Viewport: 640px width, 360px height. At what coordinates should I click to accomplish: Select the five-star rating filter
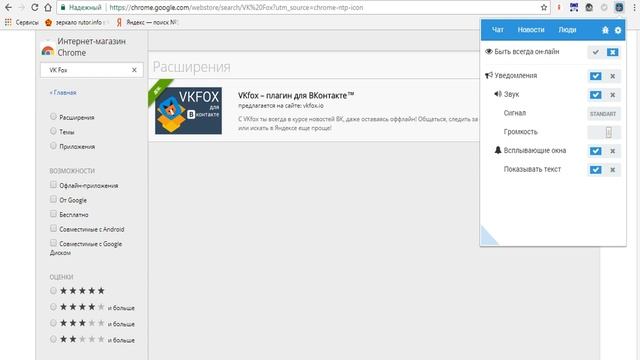pos(53,291)
